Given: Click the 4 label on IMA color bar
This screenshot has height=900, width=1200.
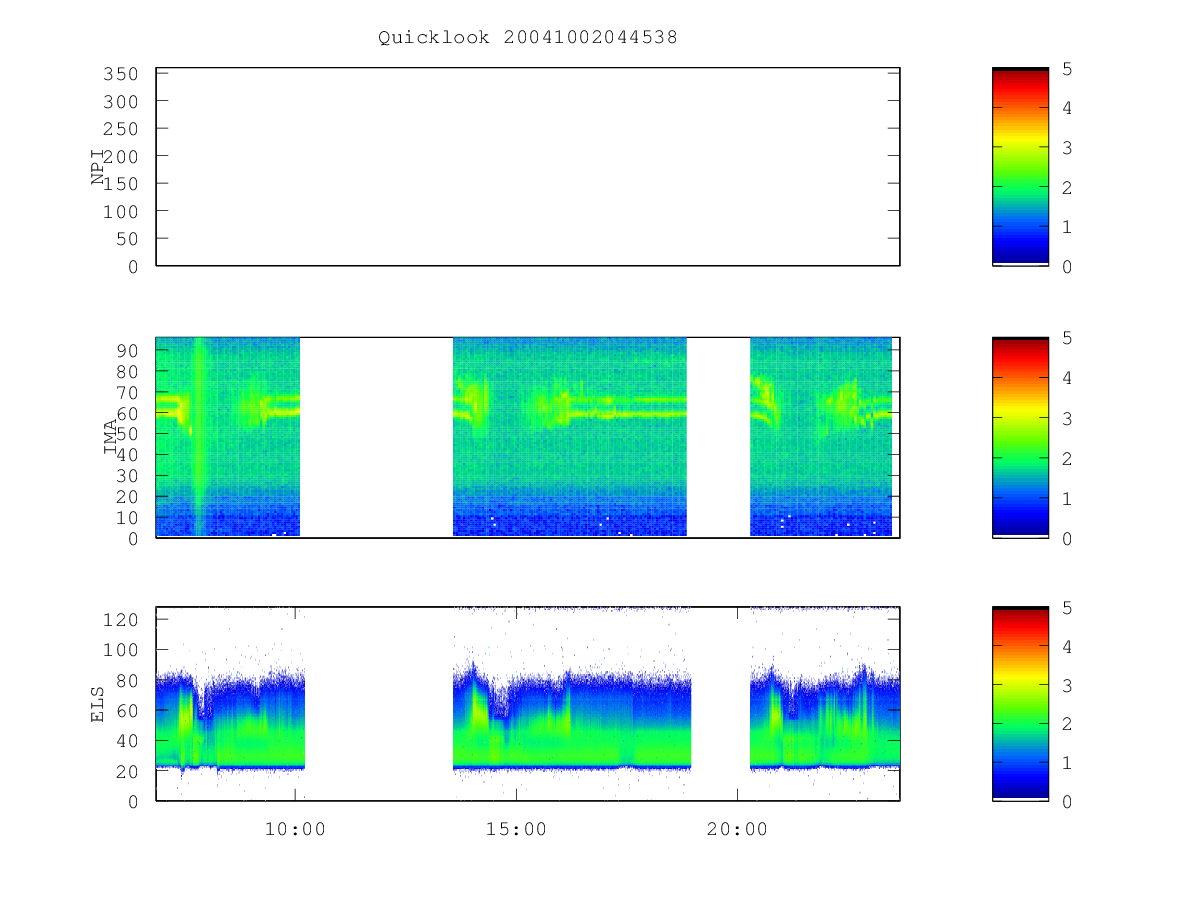Looking at the screenshot, I should (x=1067, y=378).
